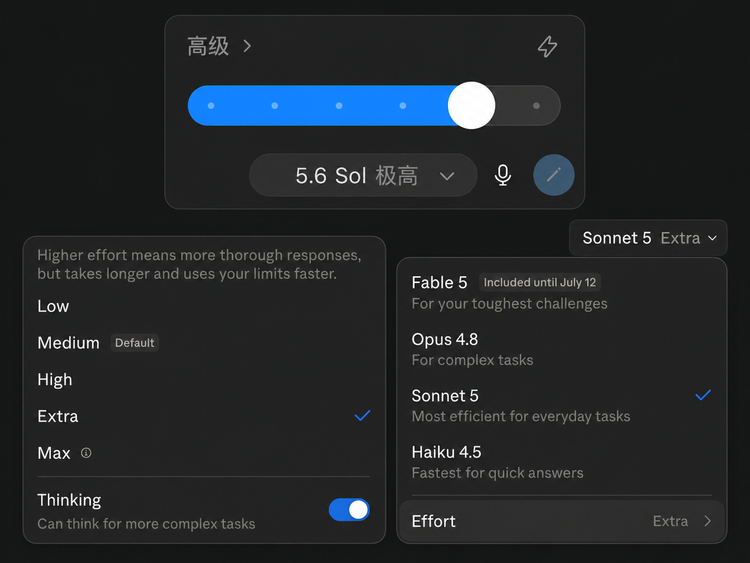Open the 高级 advanced settings link
Viewport: 750px width, 563px height.
[x=208, y=46]
